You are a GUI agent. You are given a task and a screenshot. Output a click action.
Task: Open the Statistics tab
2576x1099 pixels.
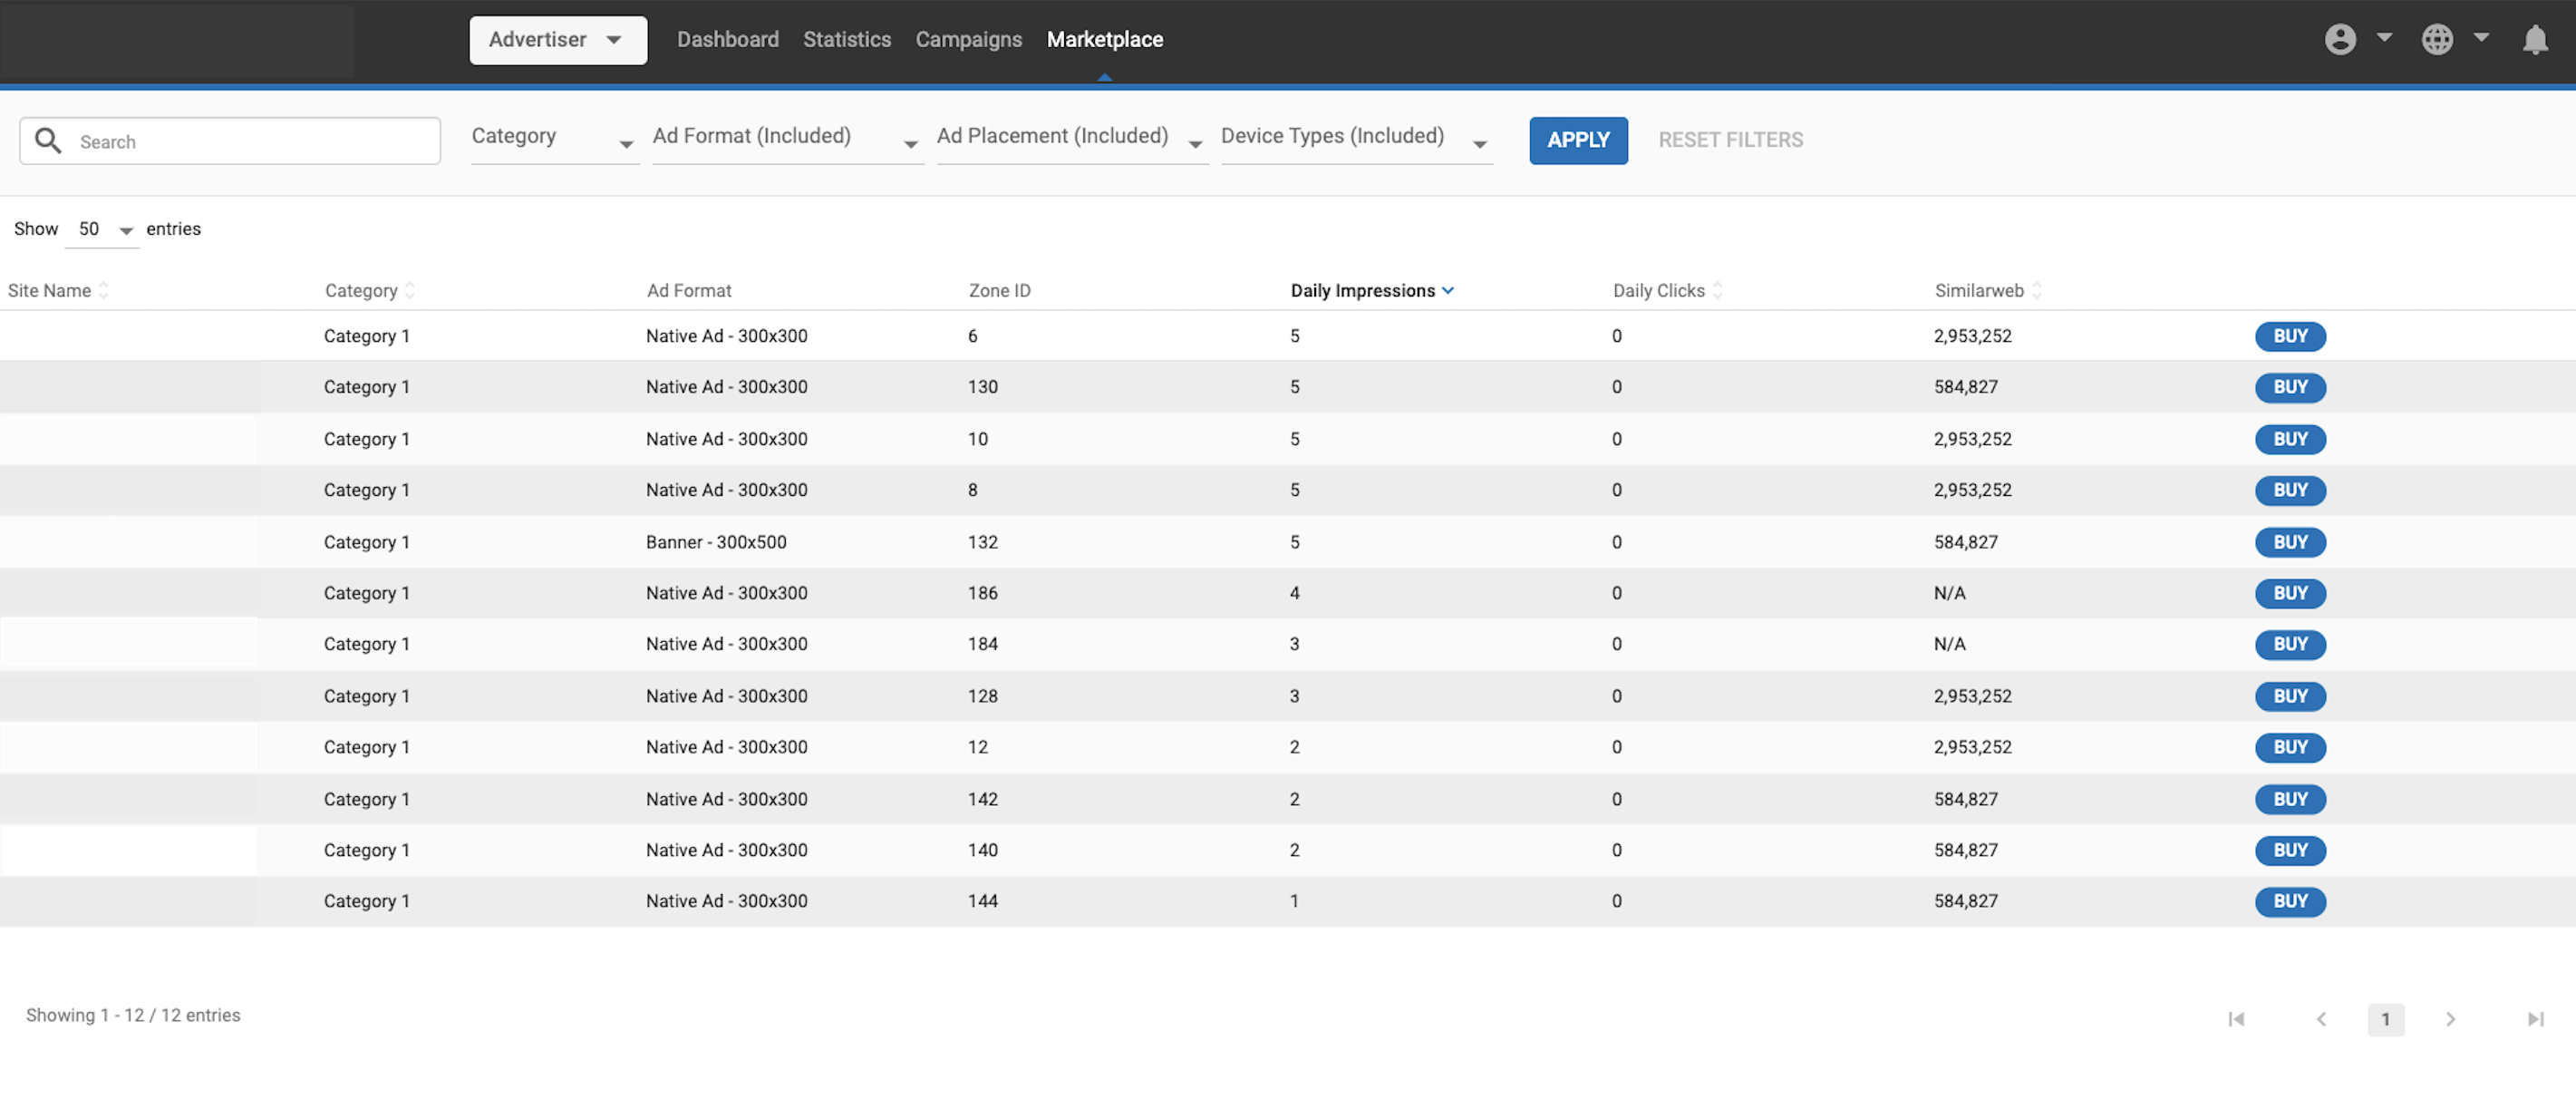[846, 39]
